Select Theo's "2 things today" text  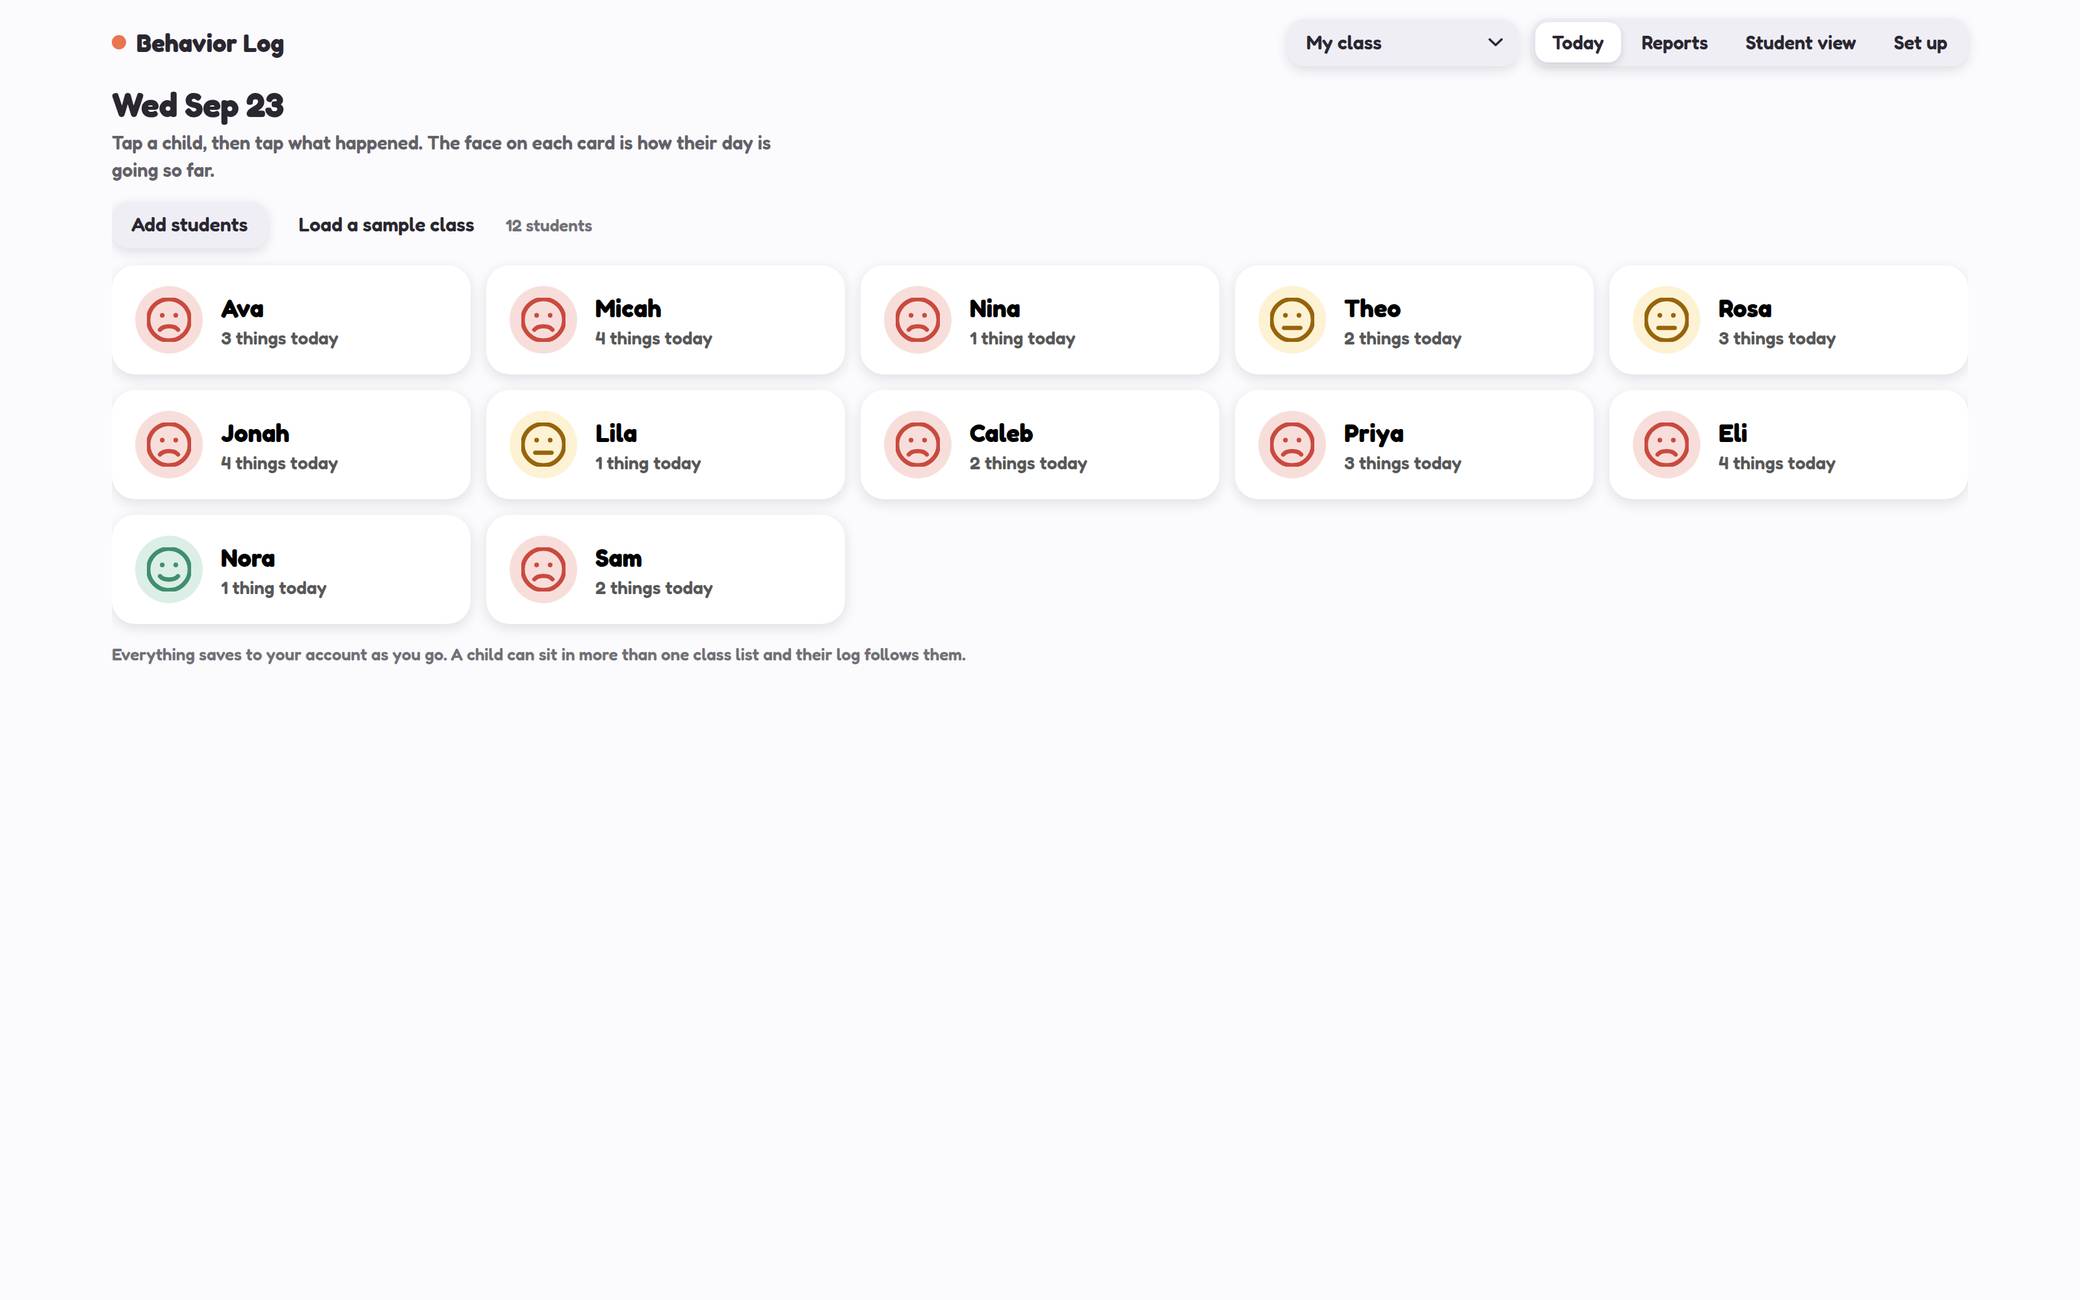coord(1402,339)
